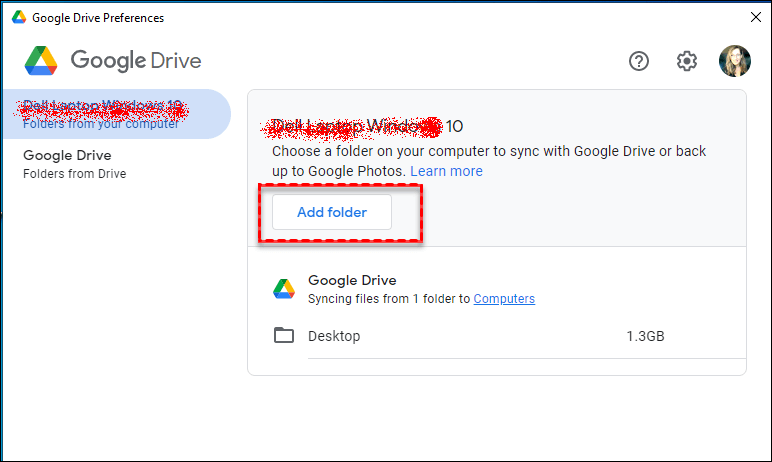Follow the Computers link
Viewport: 772px width, 462px height.
pyautogui.click(x=504, y=299)
